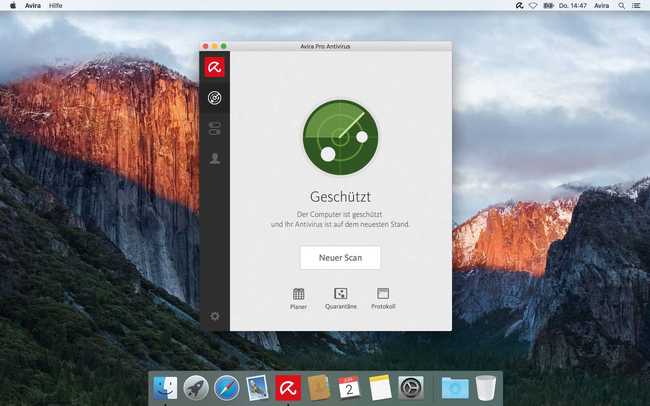The image size is (650, 406).
Task: Click the Avira Pro Antivirus title text
Action: click(x=325, y=46)
